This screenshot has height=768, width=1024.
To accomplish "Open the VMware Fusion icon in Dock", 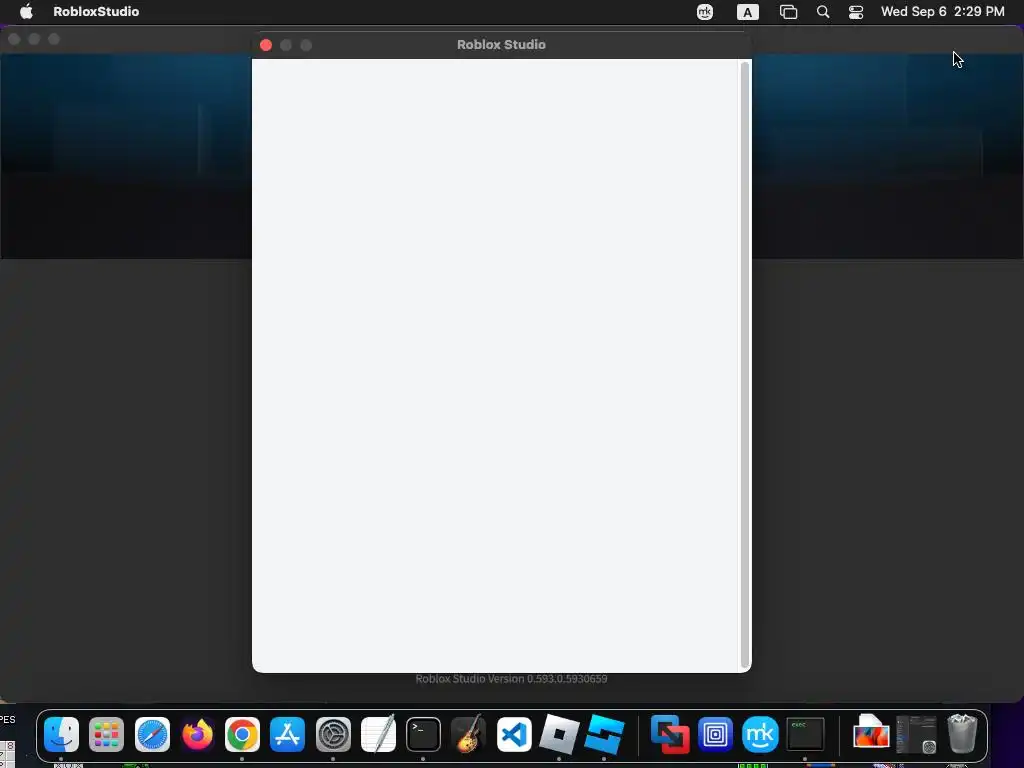I will tap(670, 734).
